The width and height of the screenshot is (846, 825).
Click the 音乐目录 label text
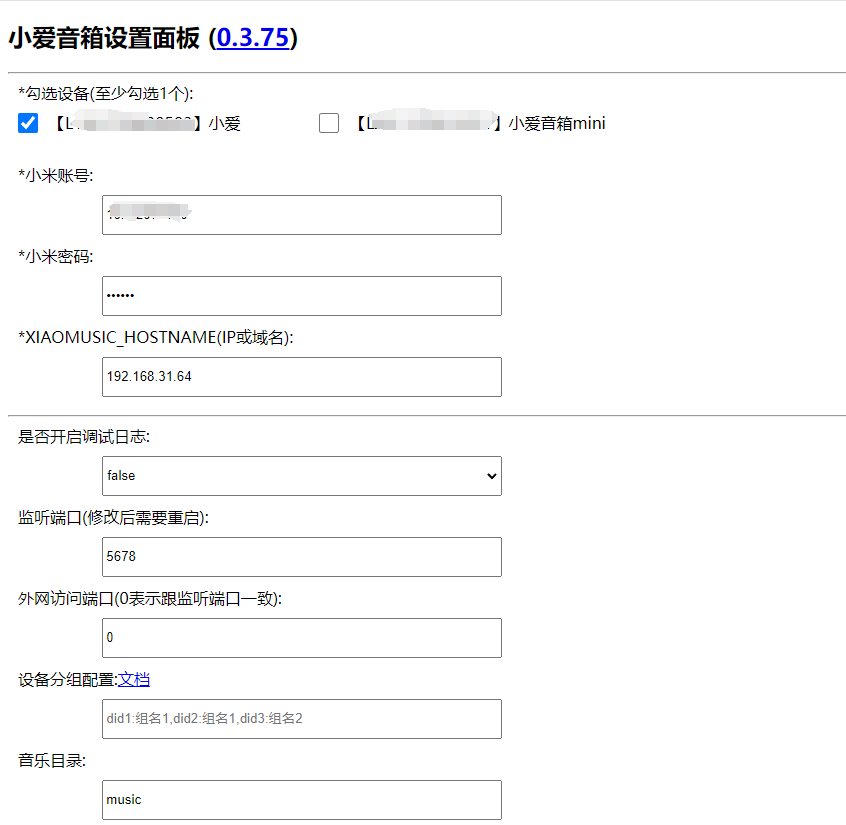click(x=52, y=760)
